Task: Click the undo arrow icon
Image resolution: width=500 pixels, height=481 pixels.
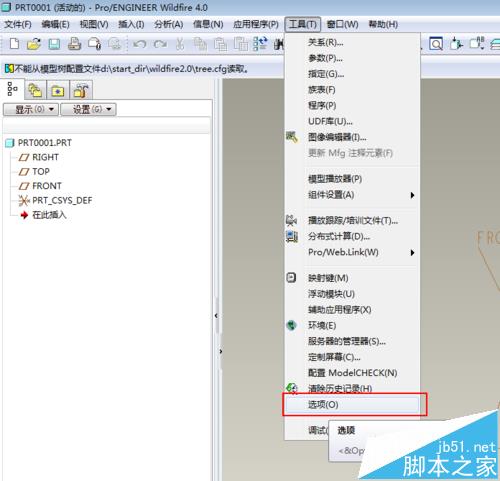Action: [139, 44]
